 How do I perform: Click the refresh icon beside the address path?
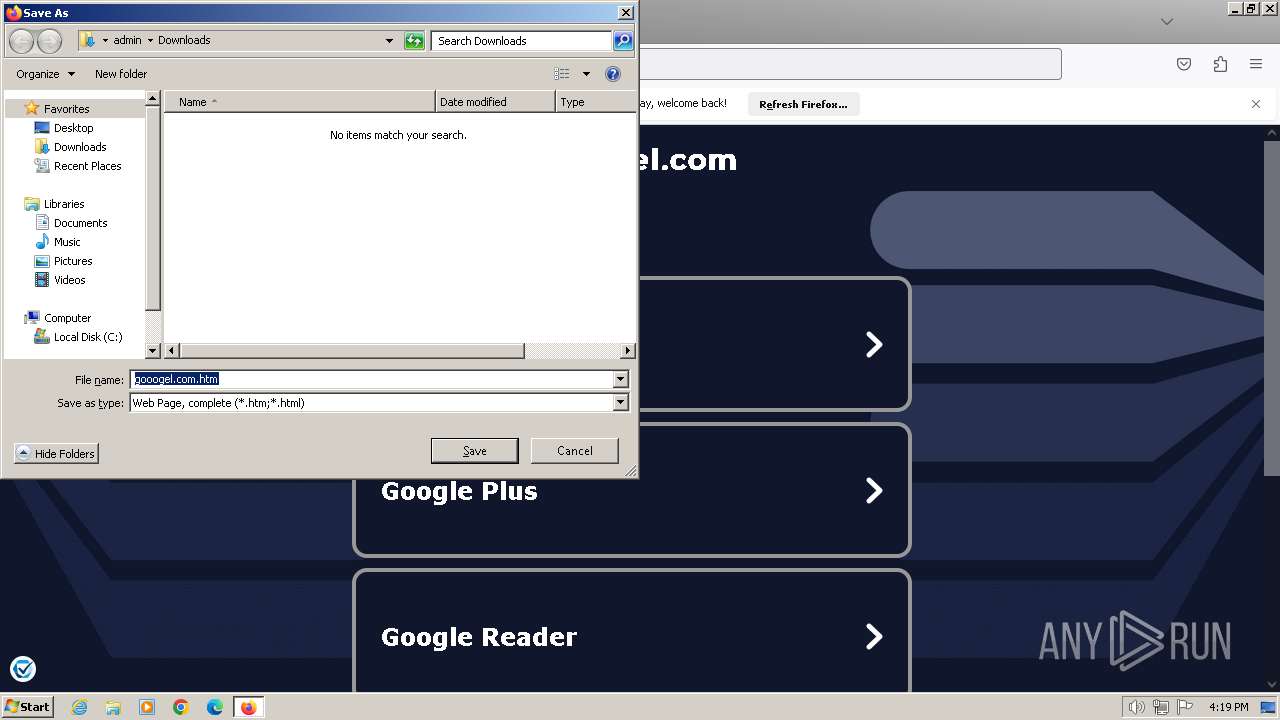[x=414, y=41]
